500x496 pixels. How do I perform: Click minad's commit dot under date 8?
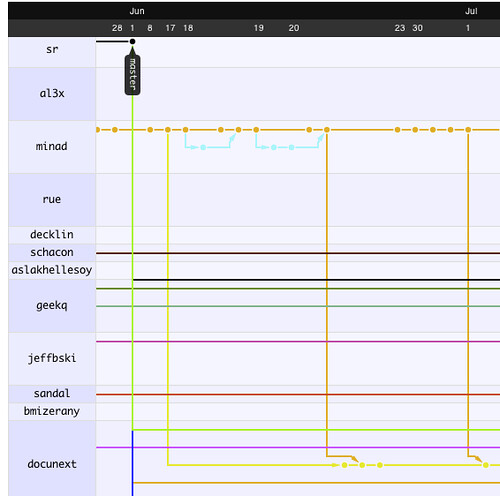[x=150, y=130]
